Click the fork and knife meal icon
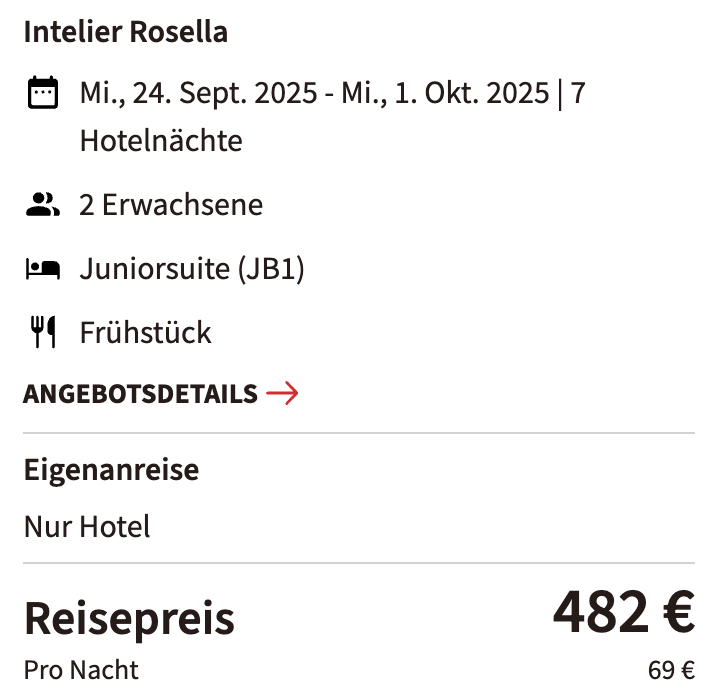 [43, 332]
